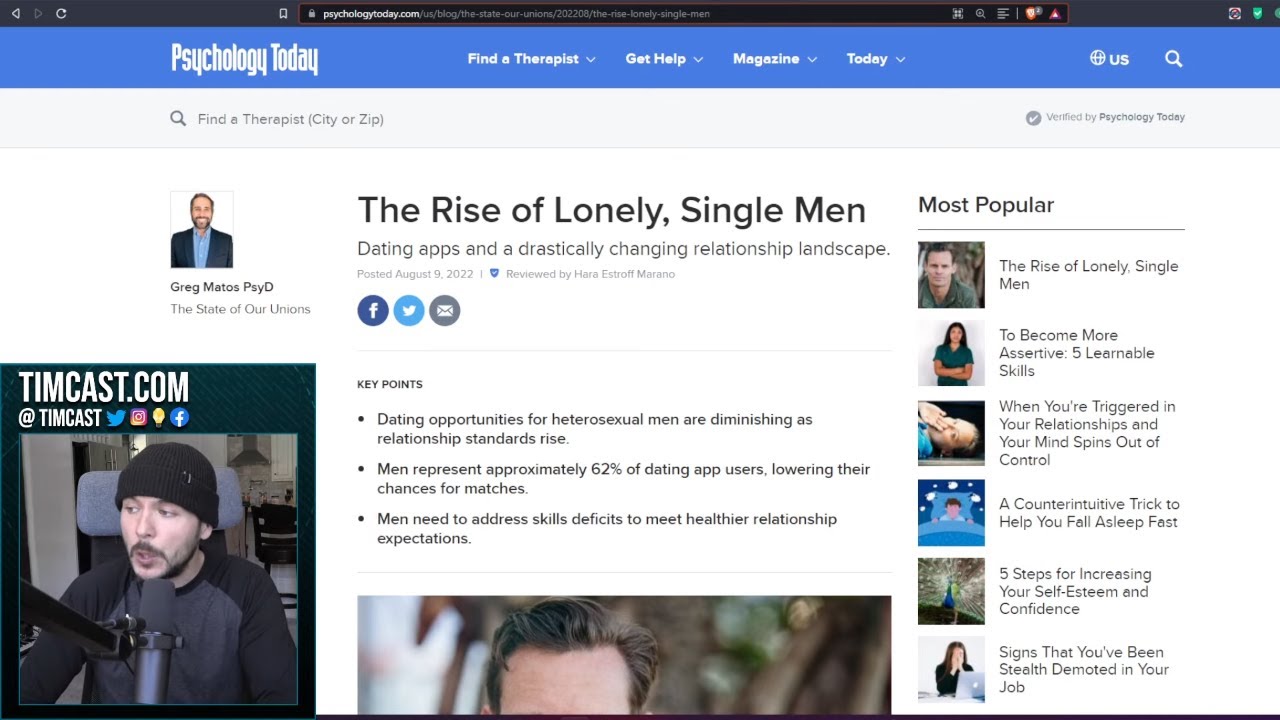Click the key point about diminishing dating opportunities
Screen dimensions: 1280x720
[x=595, y=429]
